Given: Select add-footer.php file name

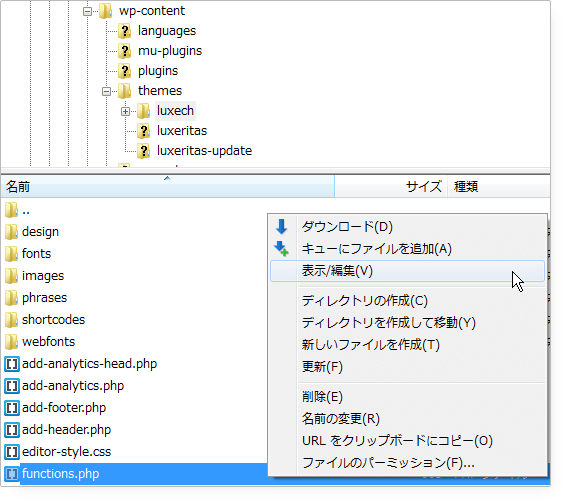Looking at the screenshot, I should 64,408.
